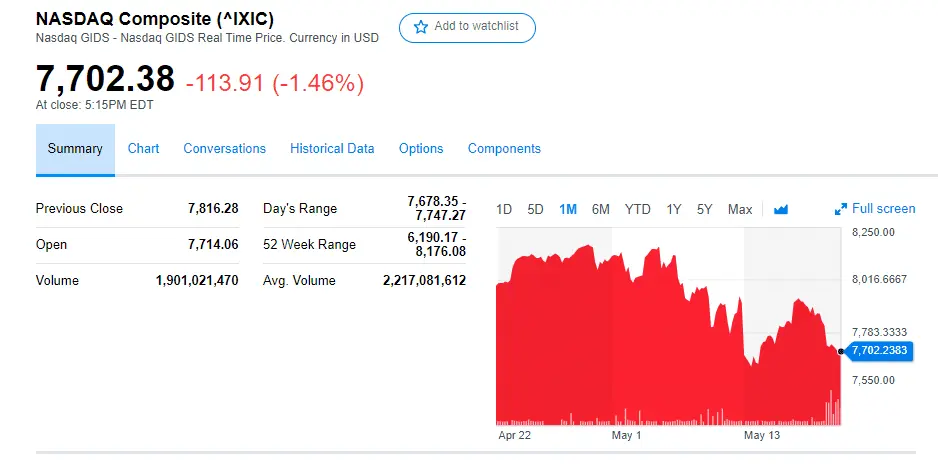Viewport: 938px width, 475px height.
Task: Select the 5D chart range
Action: tap(535, 209)
